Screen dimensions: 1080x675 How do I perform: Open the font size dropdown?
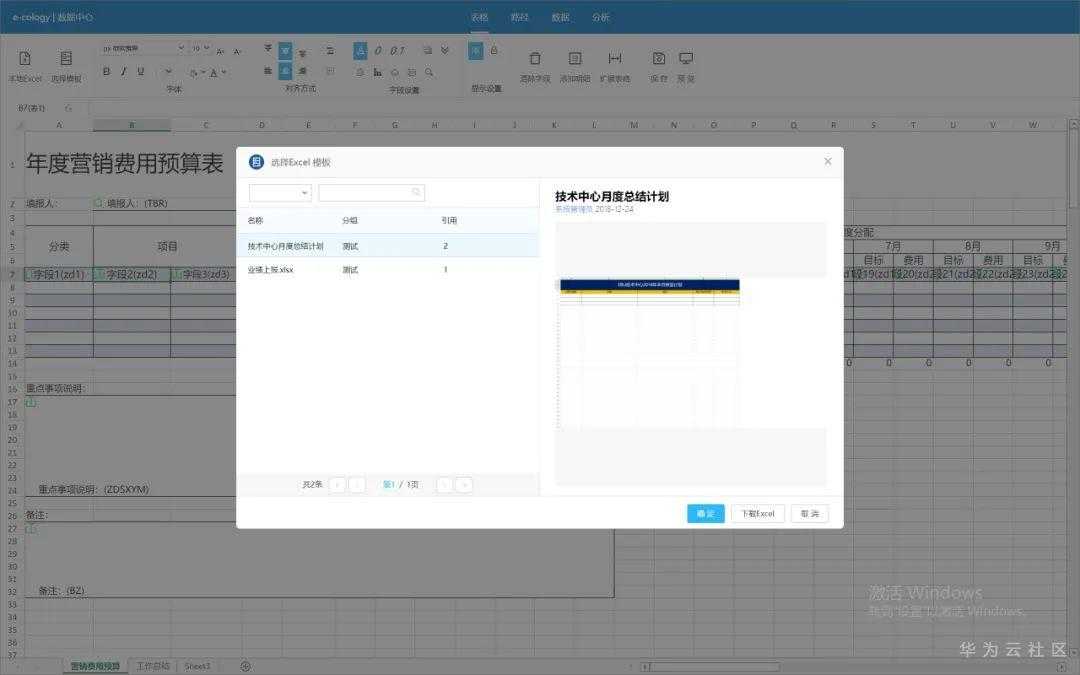200,48
